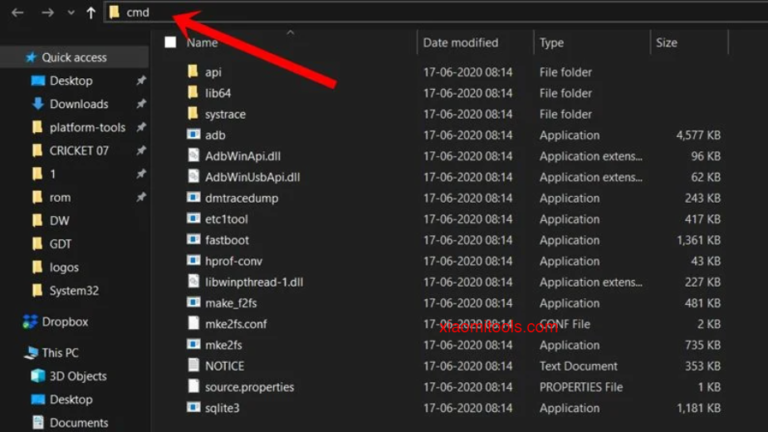768x432 pixels.
Task: Click the Forward navigation arrow
Action: point(47,13)
